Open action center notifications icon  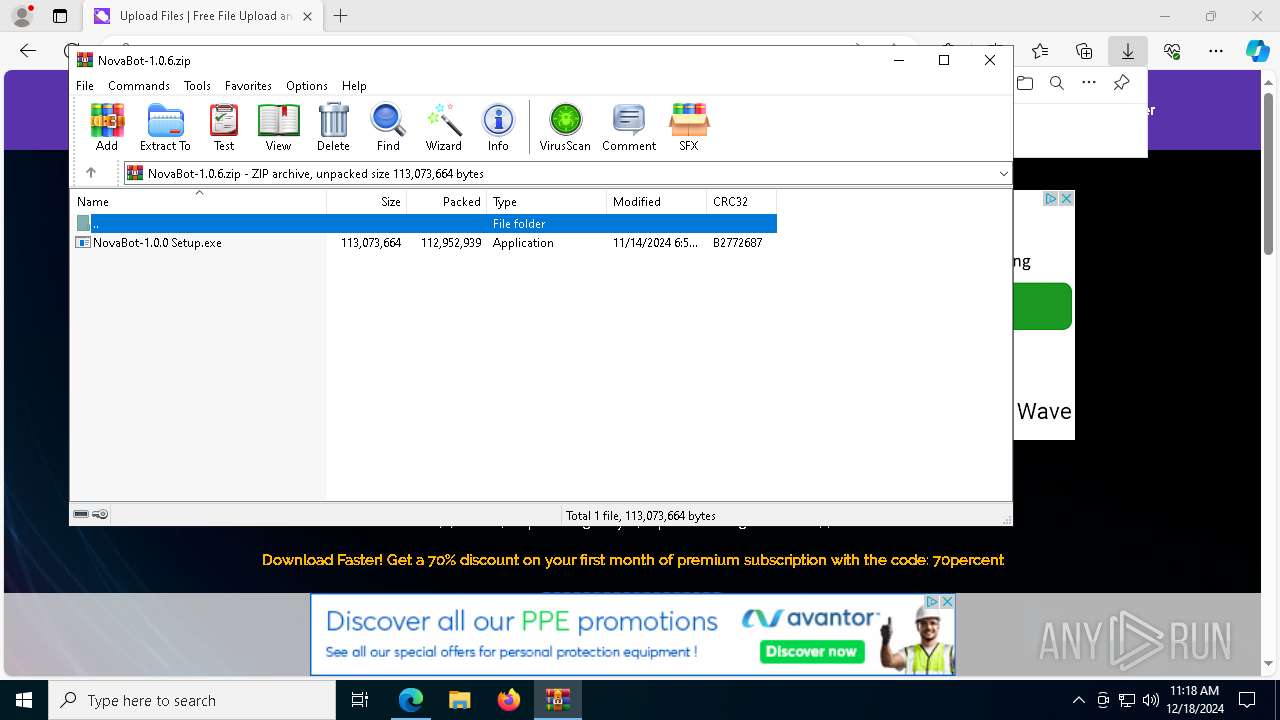tap(1247, 700)
